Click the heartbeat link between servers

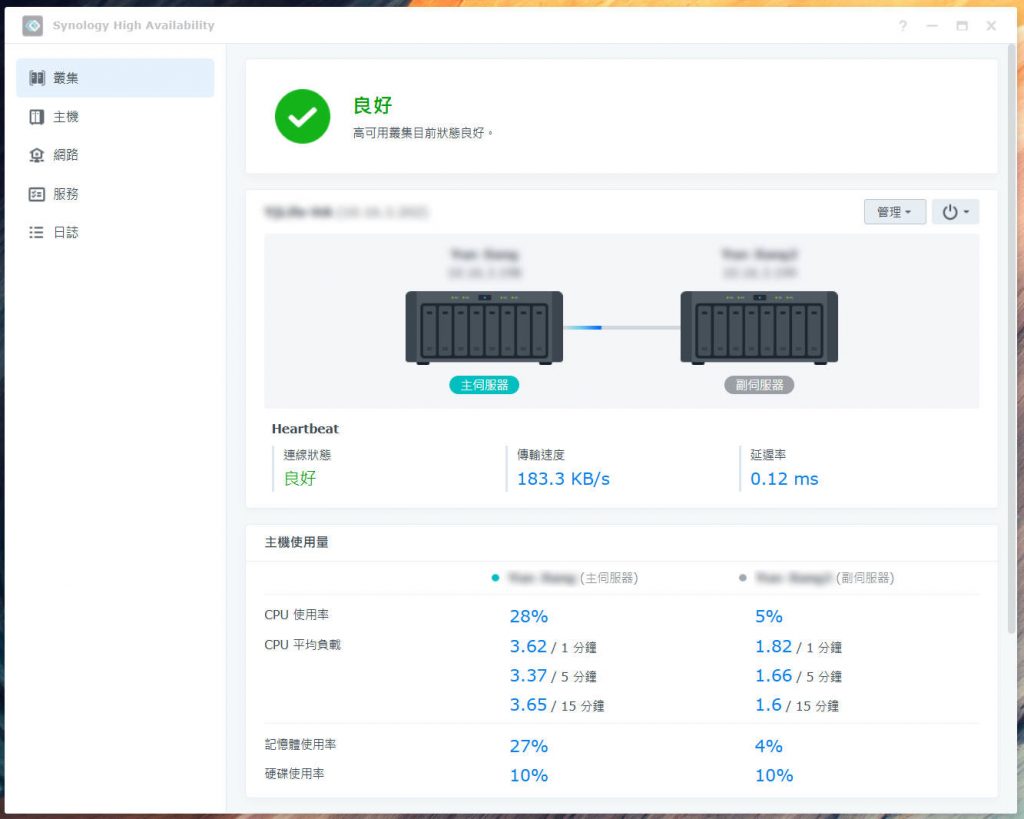622,328
